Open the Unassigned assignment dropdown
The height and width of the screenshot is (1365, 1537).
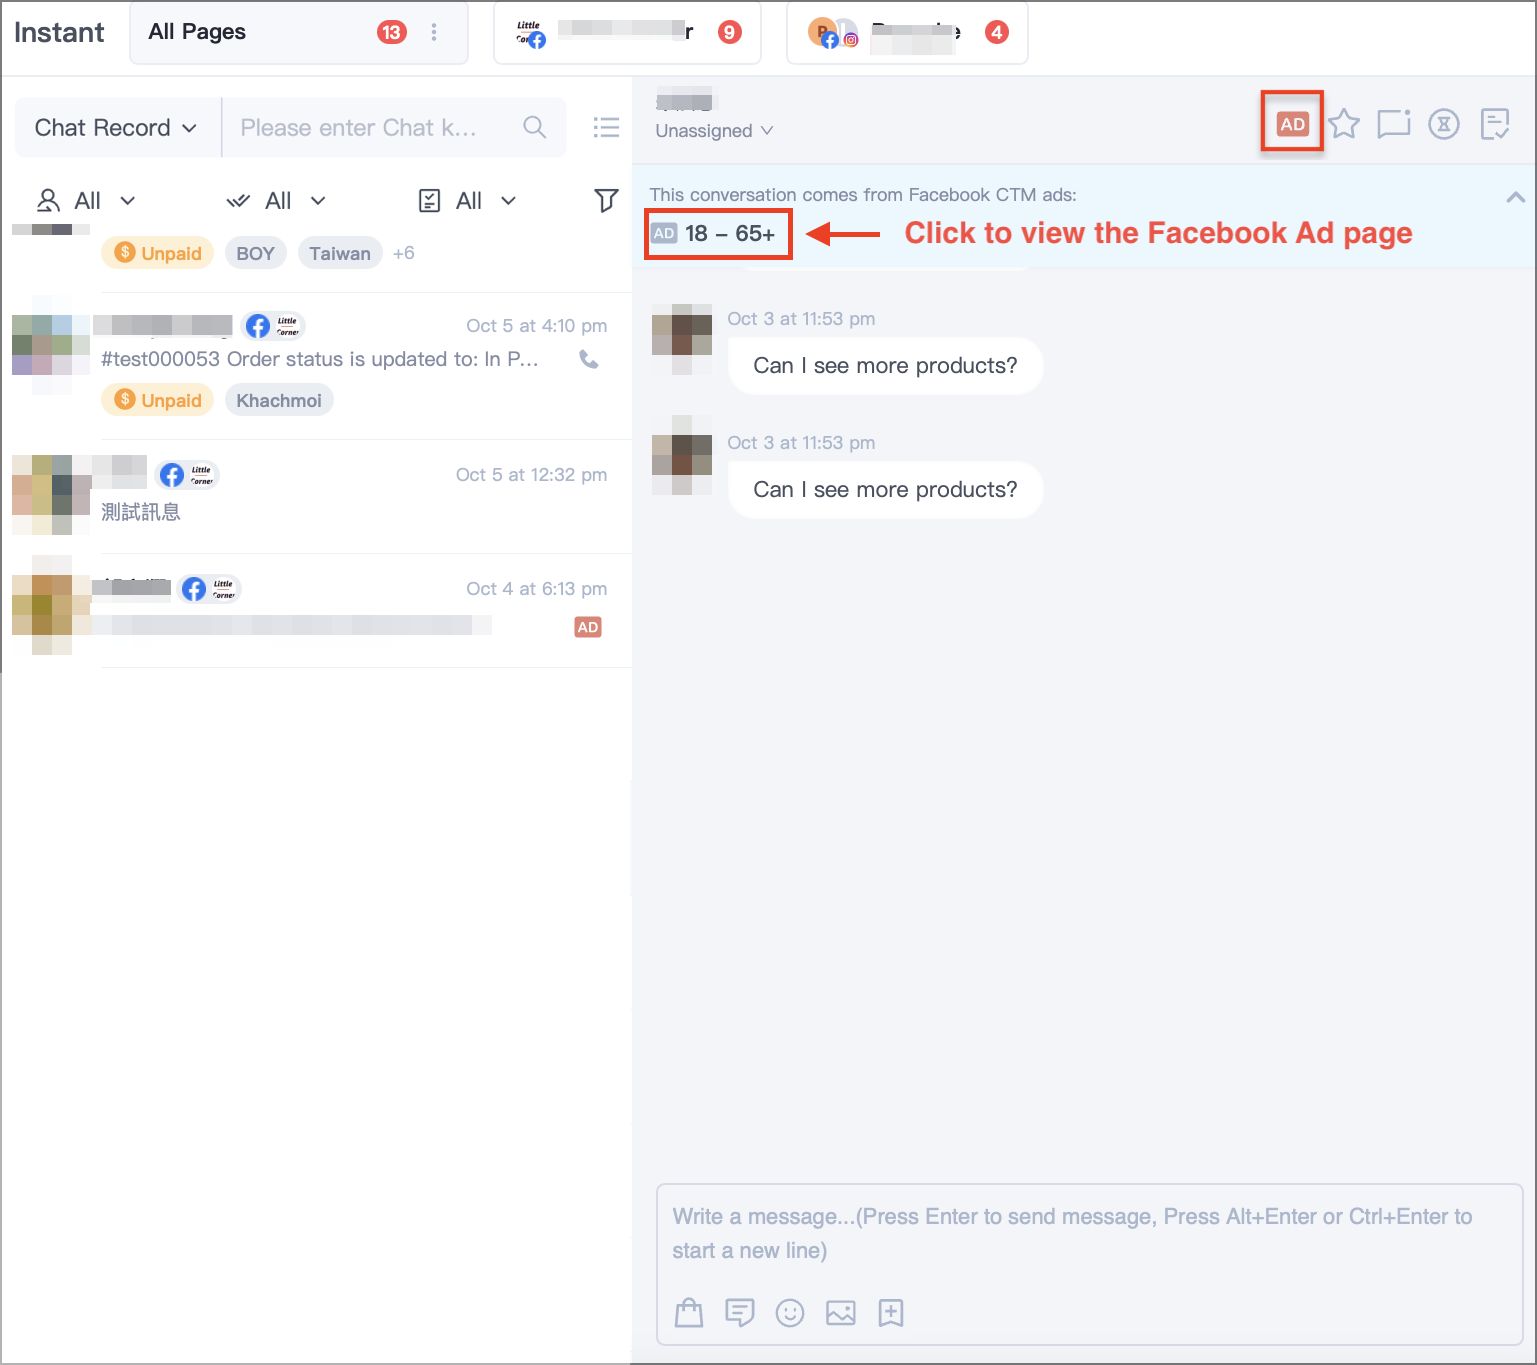714,131
